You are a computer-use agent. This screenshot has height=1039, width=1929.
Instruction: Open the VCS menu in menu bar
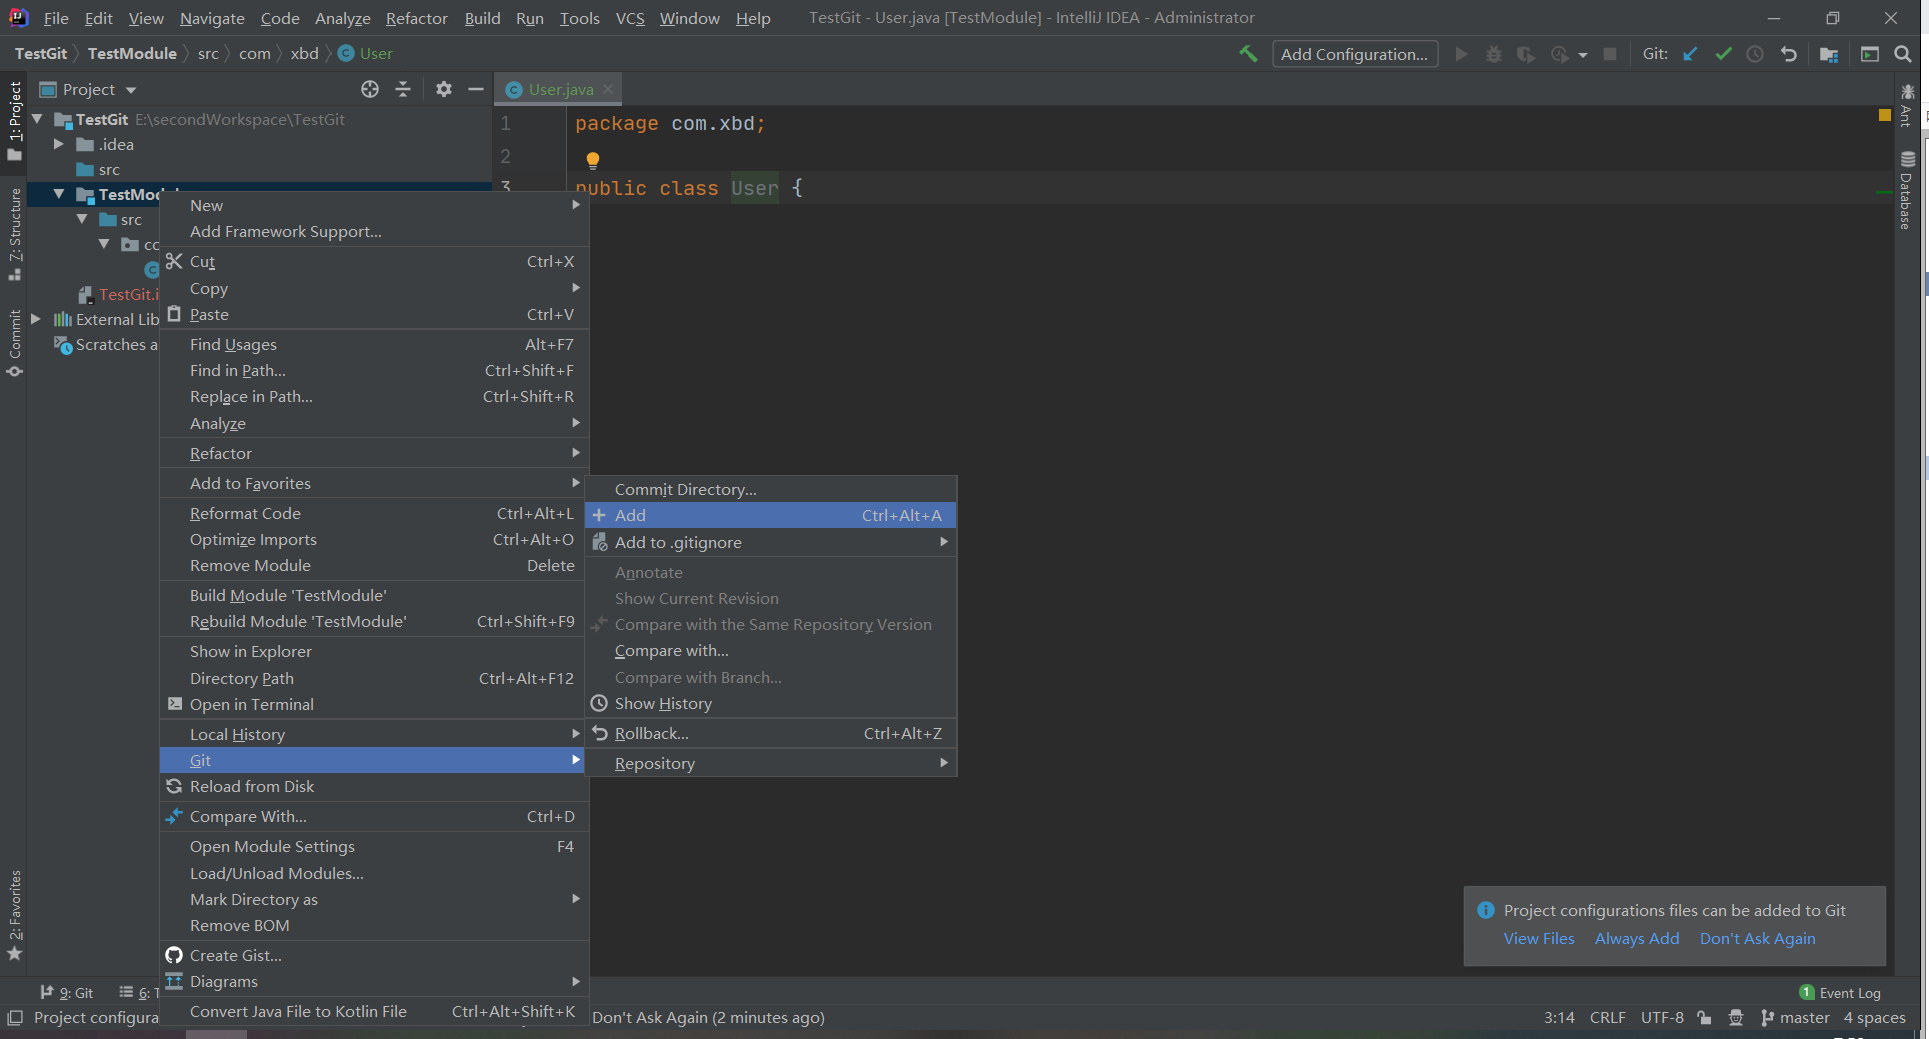point(630,18)
